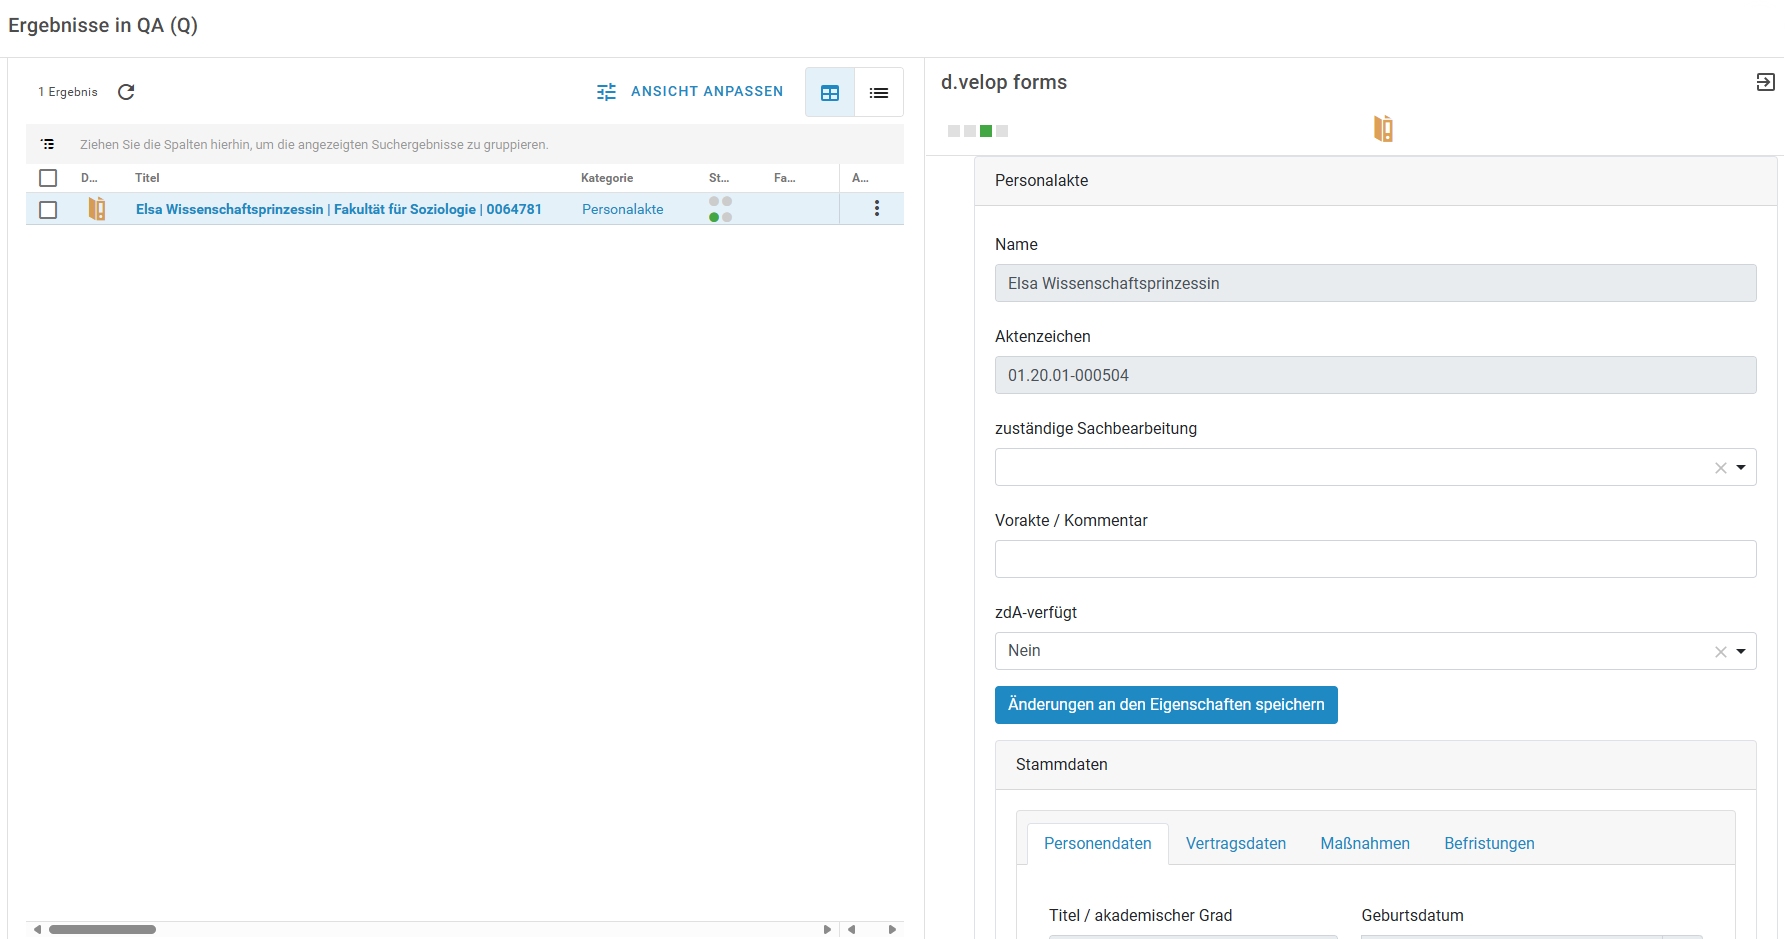Click the orange folder icon in the forms header
The width and height of the screenshot is (1785, 939).
tap(1383, 129)
